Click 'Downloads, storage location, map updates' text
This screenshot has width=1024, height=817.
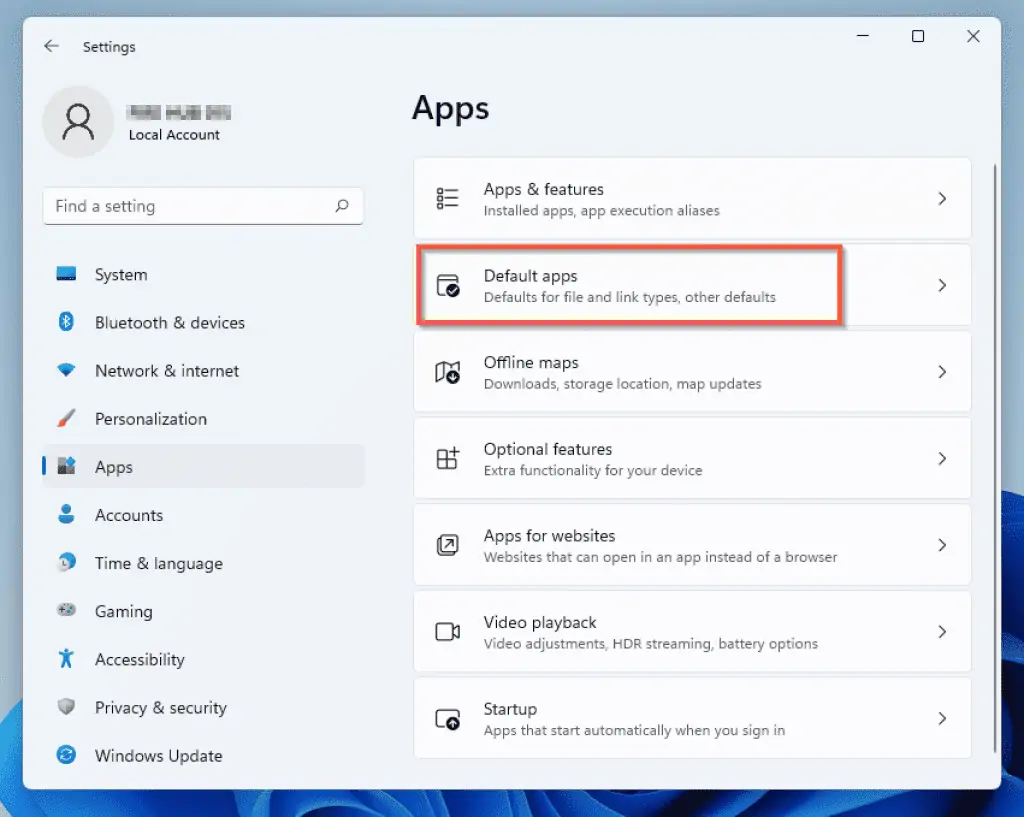[x=622, y=383]
